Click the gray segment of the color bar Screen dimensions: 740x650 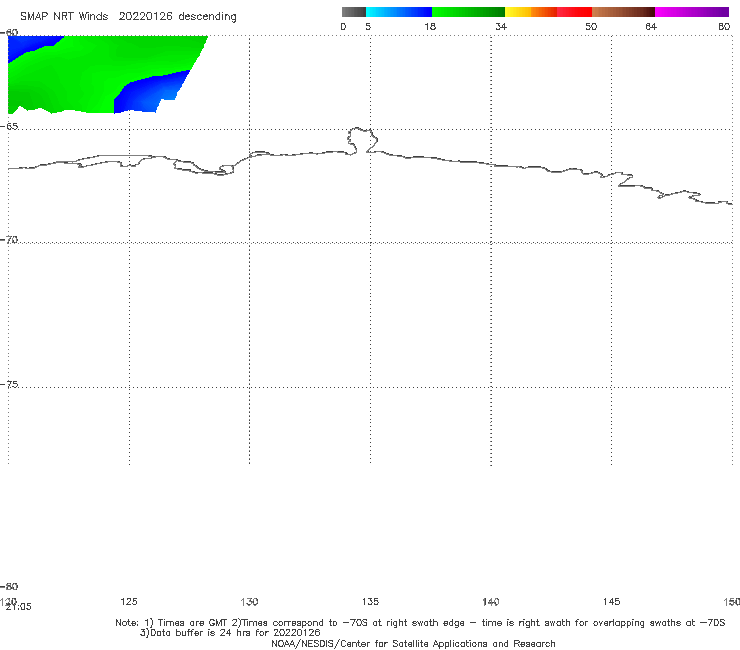353,12
